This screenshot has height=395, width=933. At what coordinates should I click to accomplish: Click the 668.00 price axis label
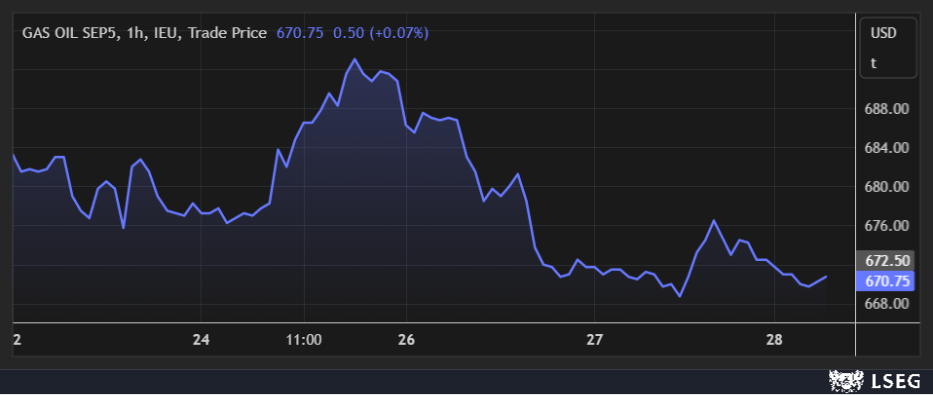[887, 303]
